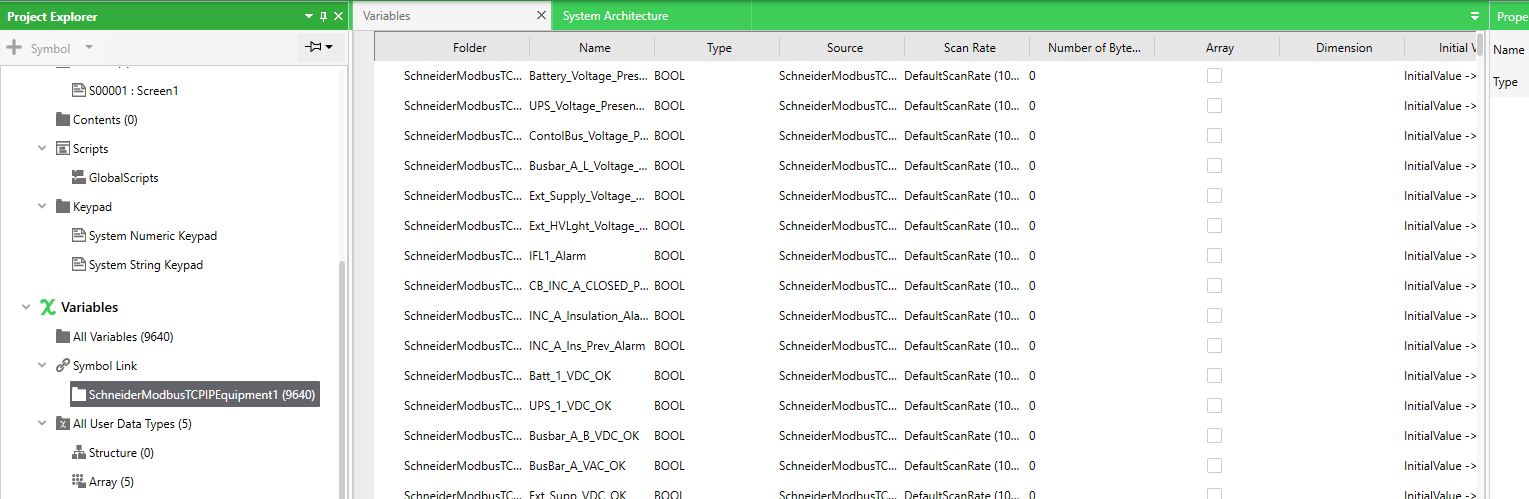The width and height of the screenshot is (1529, 499).
Task: Check Array box for INC_A_Ins_Prev_Alarm row
Action: coord(1214,345)
